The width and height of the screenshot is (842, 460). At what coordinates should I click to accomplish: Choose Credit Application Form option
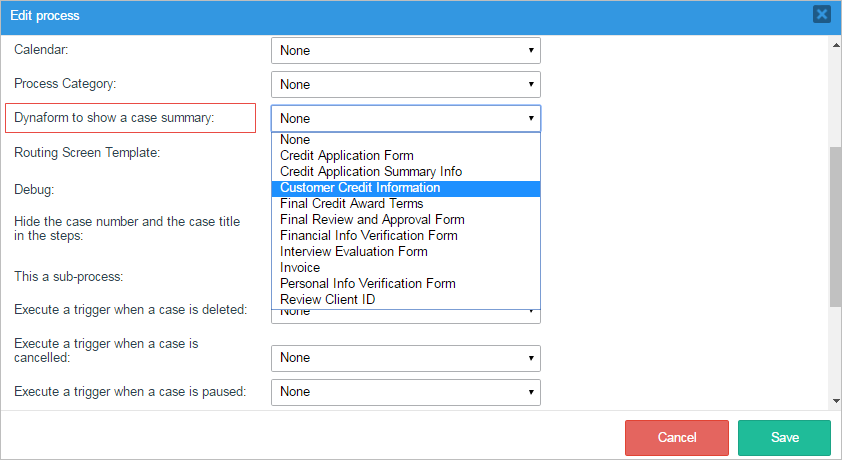347,156
